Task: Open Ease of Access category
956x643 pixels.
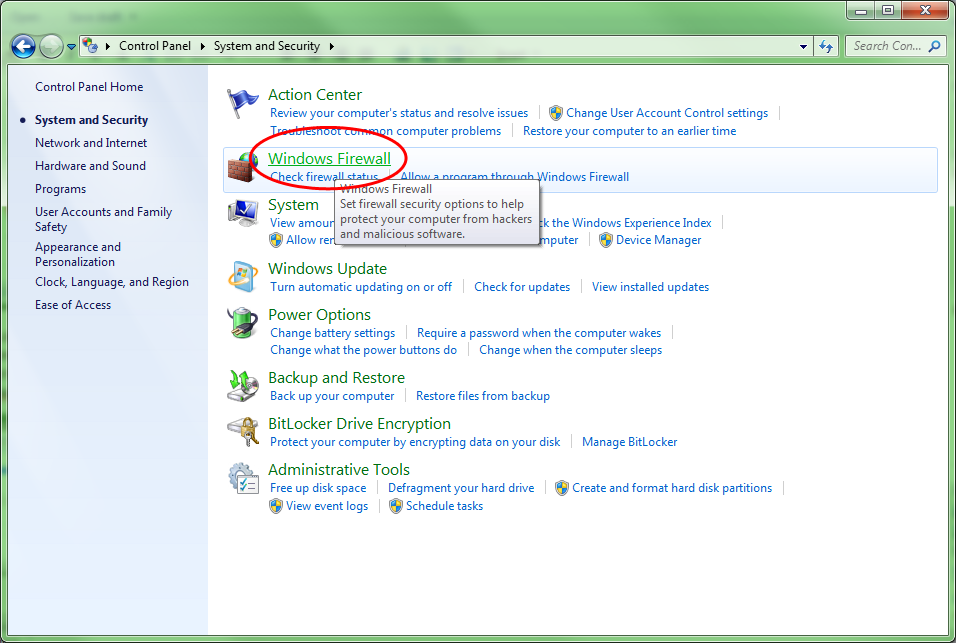Action: [73, 305]
